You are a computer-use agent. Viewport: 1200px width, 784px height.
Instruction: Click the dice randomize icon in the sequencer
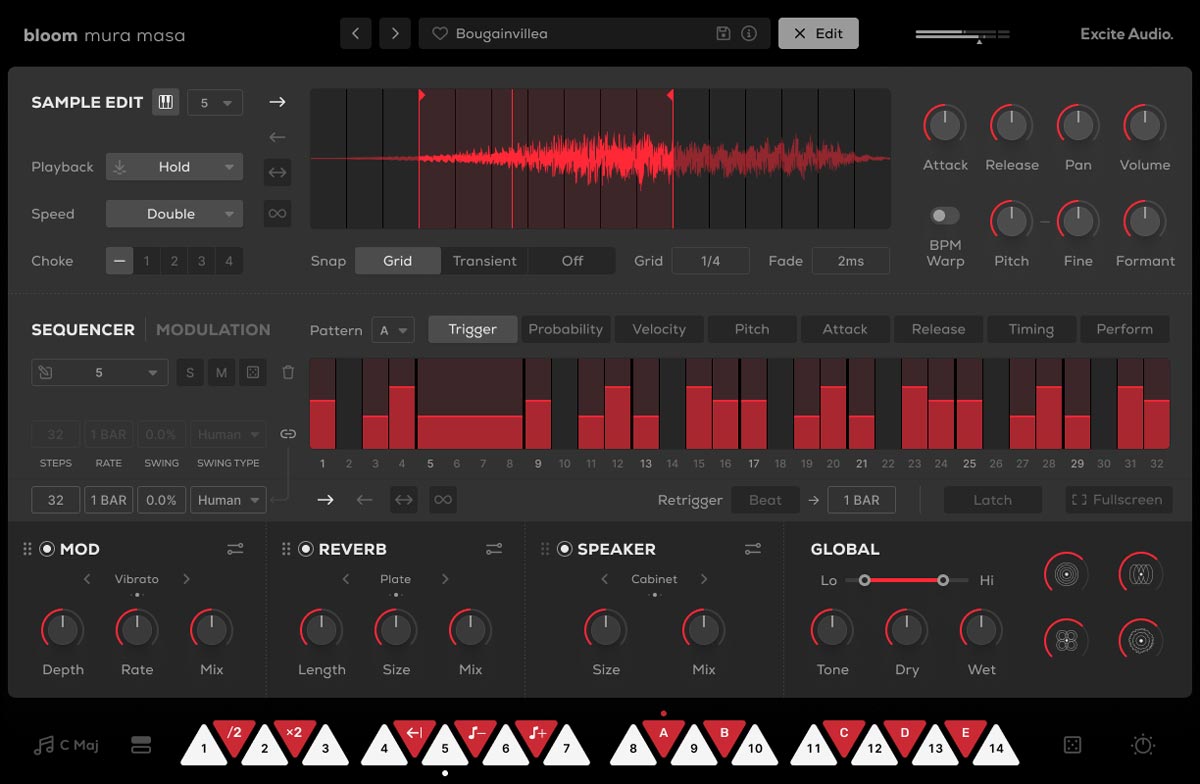pyautogui.click(x=253, y=371)
